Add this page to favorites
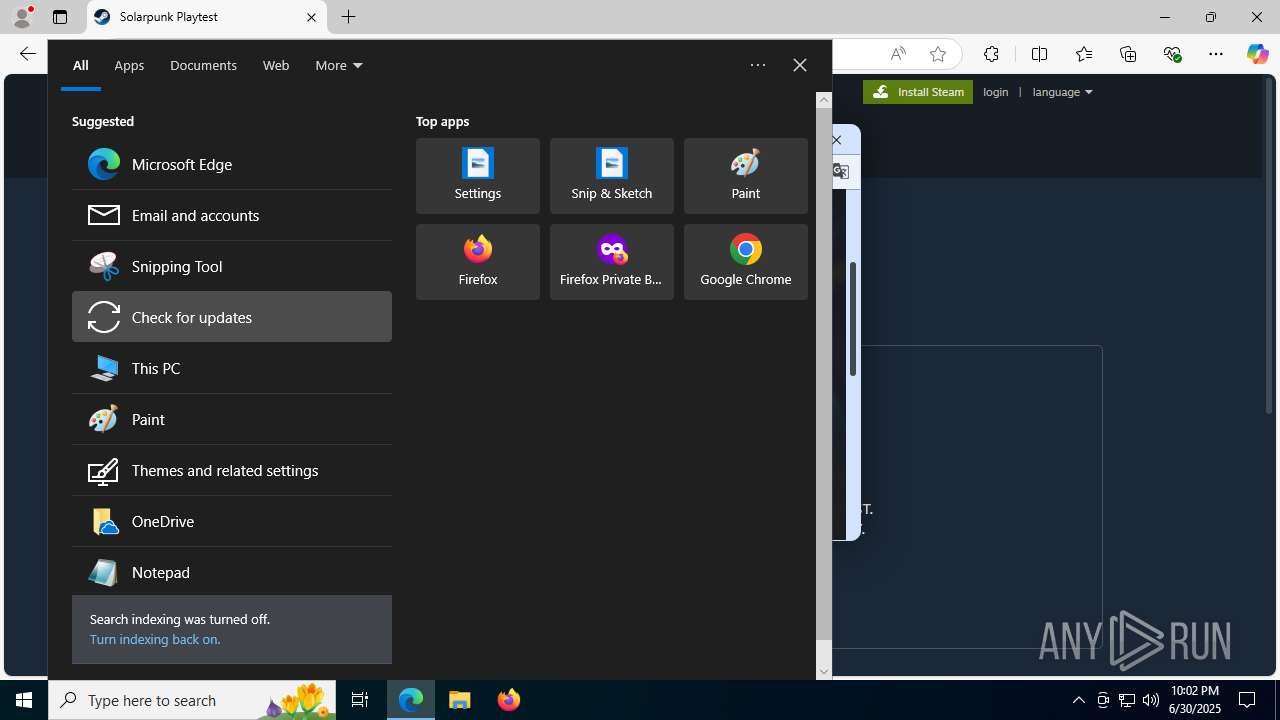The width and height of the screenshot is (1280, 720). 937,54
